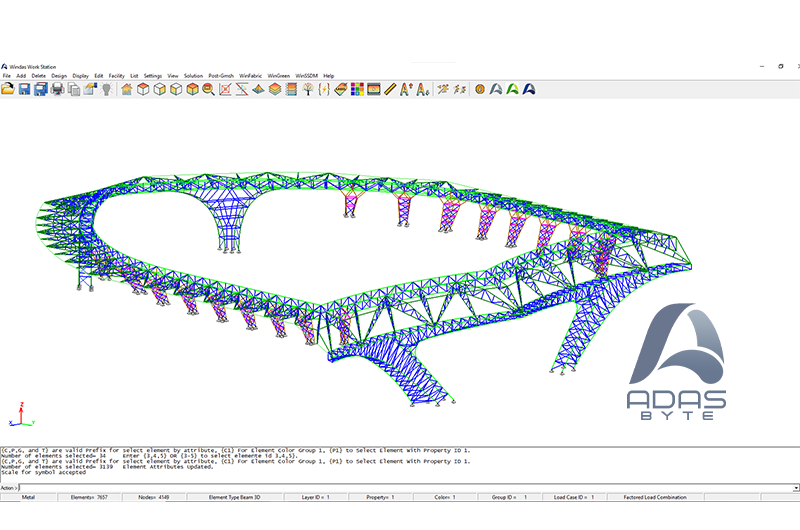This screenshot has height=530, width=800.
Task: Click the Group ID = 1 status cell
Action: 509,497
